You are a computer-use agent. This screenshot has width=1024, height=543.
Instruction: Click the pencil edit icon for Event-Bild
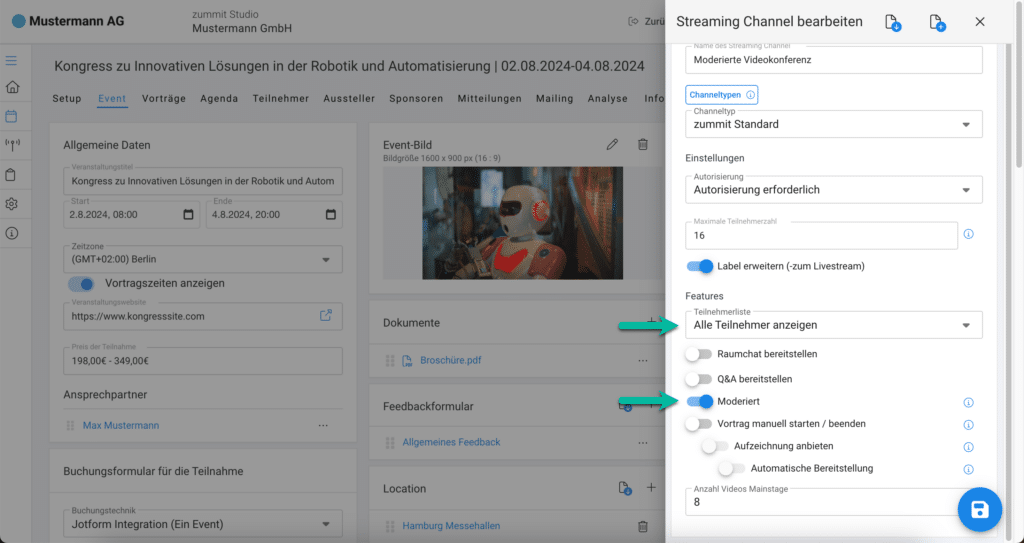click(x=612, y=145)
